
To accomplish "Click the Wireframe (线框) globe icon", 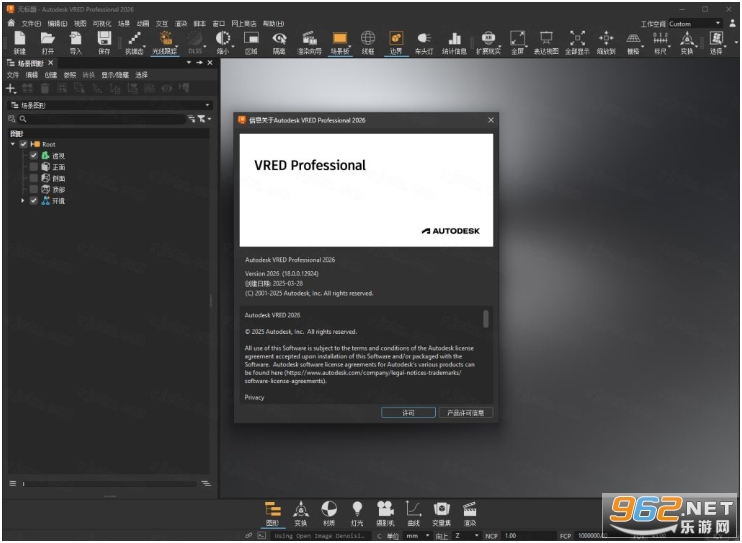I will coord(368,39).
